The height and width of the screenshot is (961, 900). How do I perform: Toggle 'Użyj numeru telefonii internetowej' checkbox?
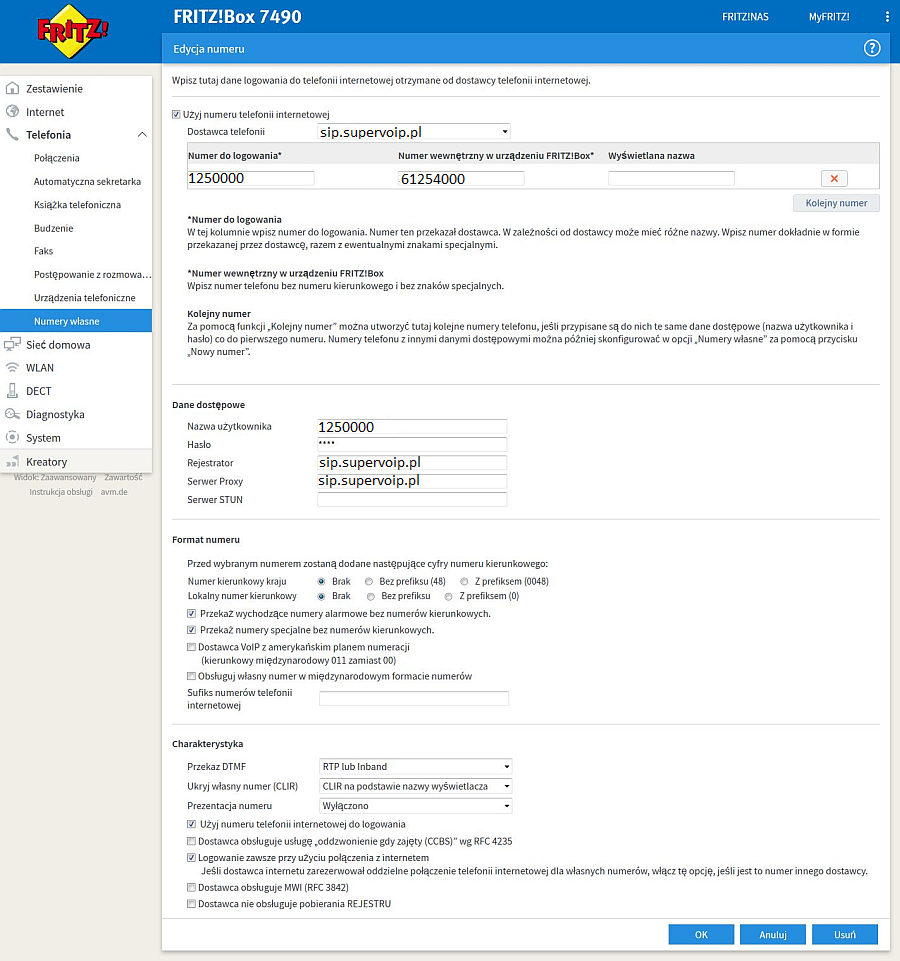176,115
